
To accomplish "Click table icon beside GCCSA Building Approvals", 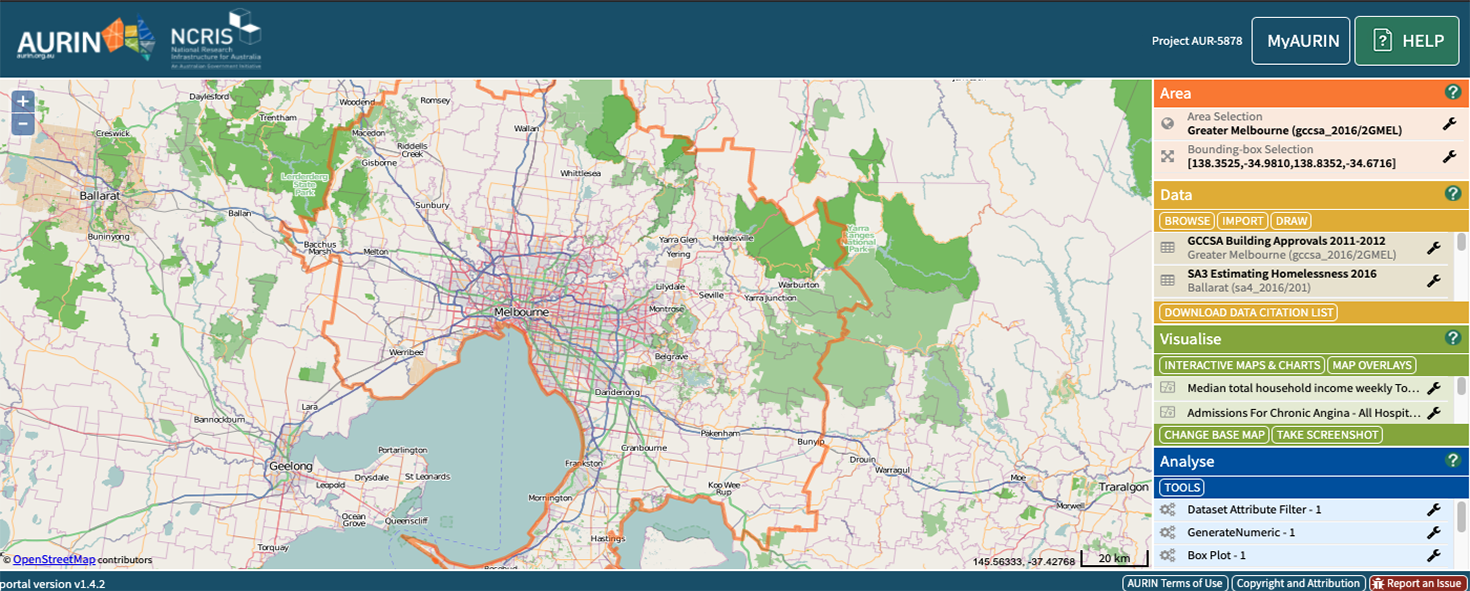I will pyautogui.click(x=1167, y=248).
